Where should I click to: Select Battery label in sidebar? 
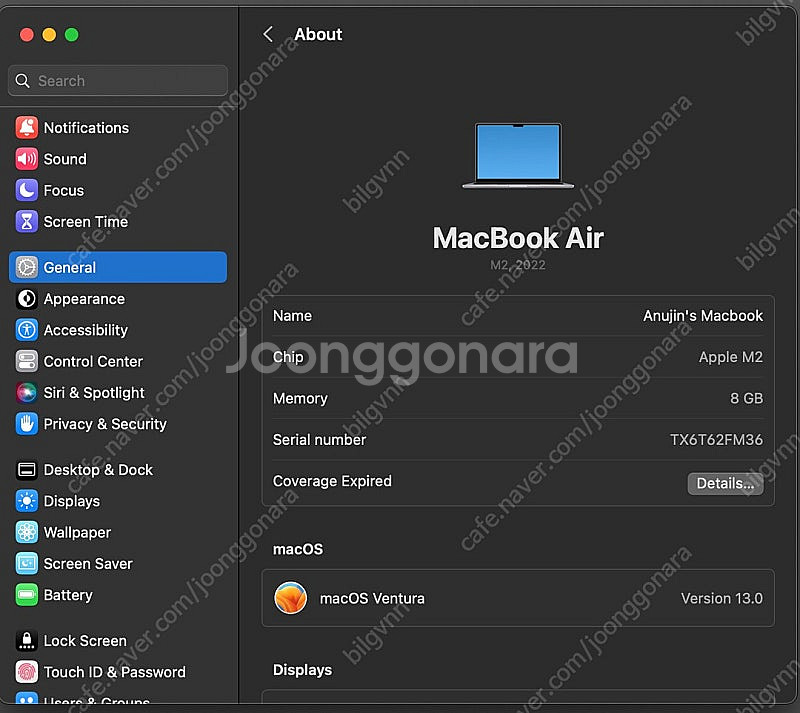coord(68,595)
